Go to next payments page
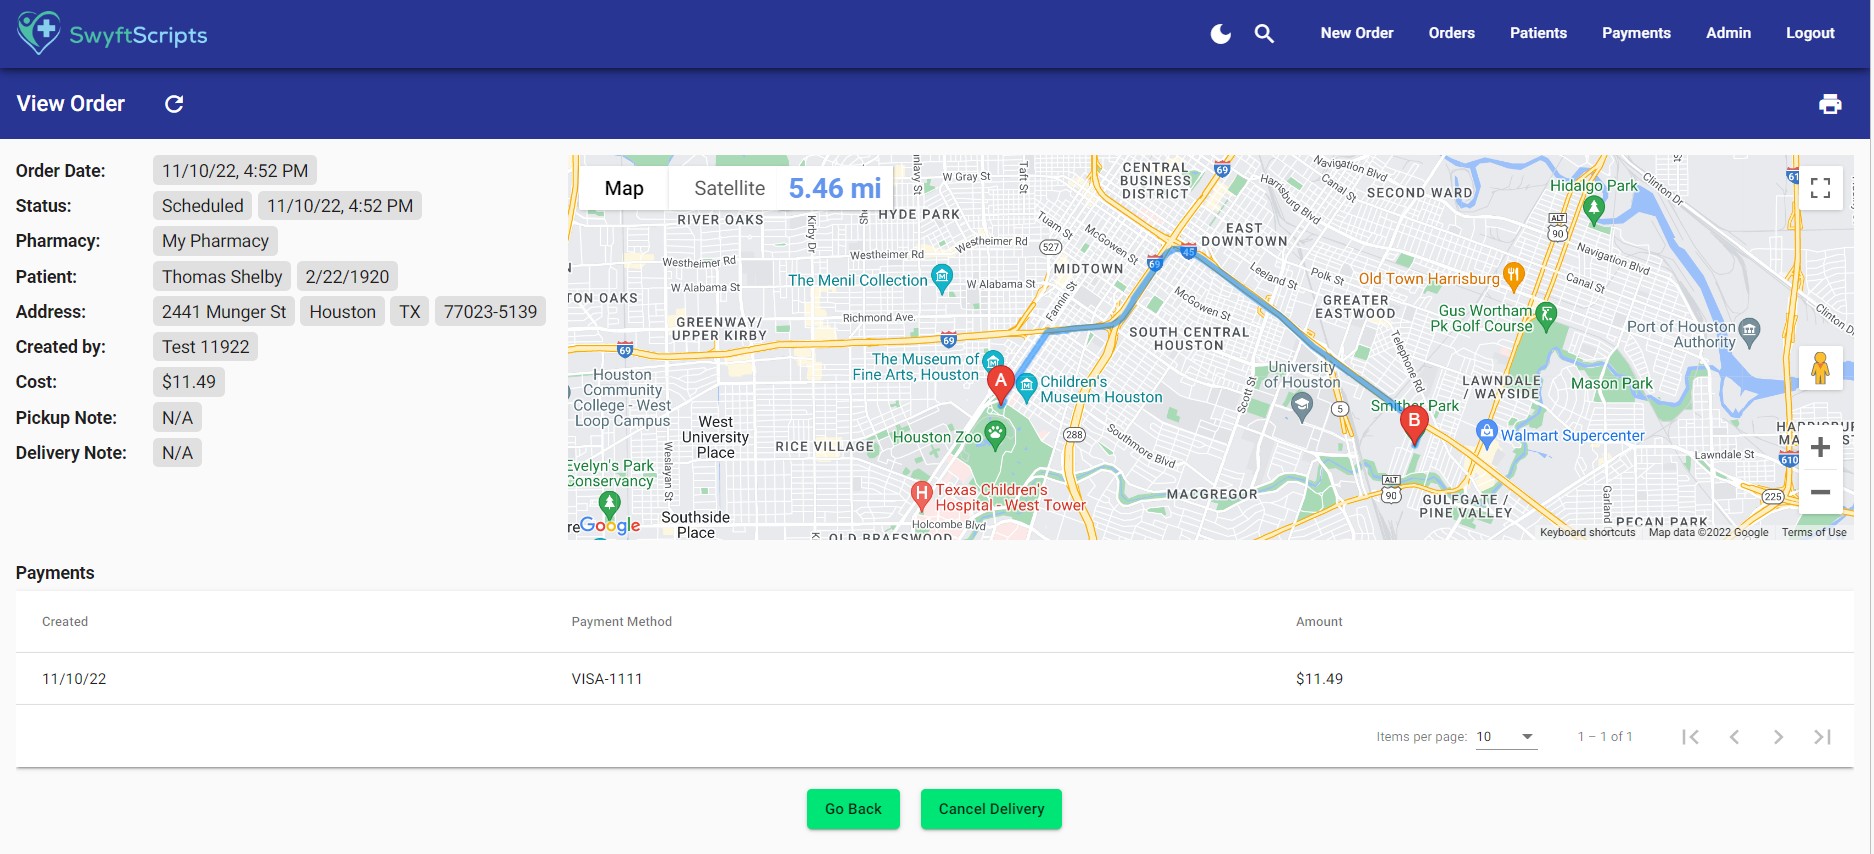The width and height of the screenshot is (1874, 854). (x=1778, y=737)
